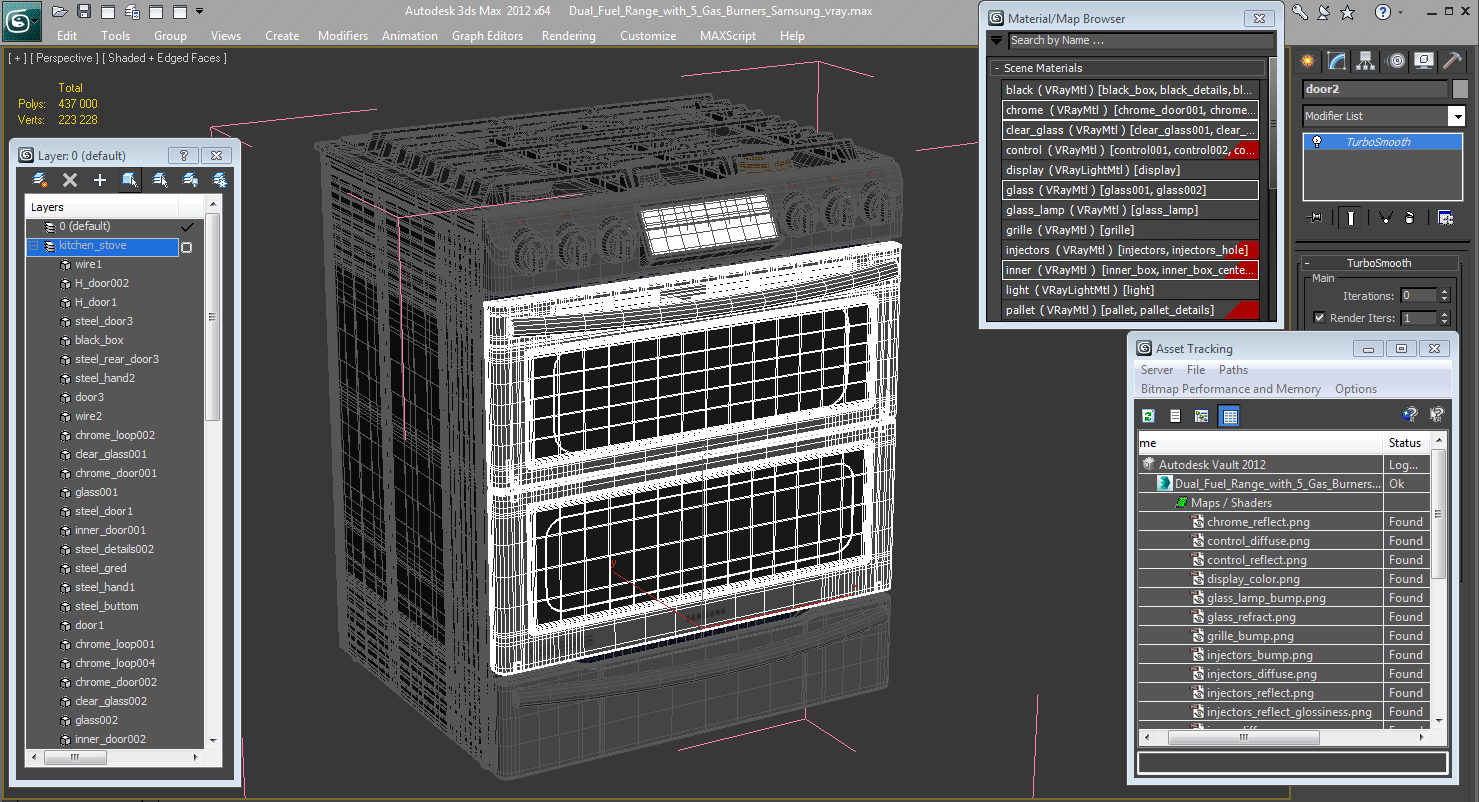Toggle Show End Result icon in modifier stack

[x=1351, y=217]
